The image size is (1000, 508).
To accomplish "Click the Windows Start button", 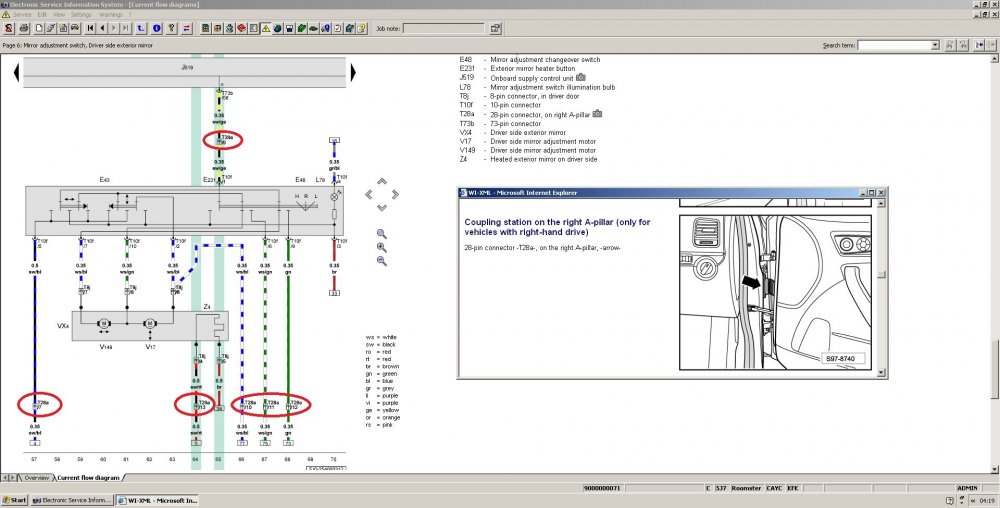I will [x=15, y=500].
